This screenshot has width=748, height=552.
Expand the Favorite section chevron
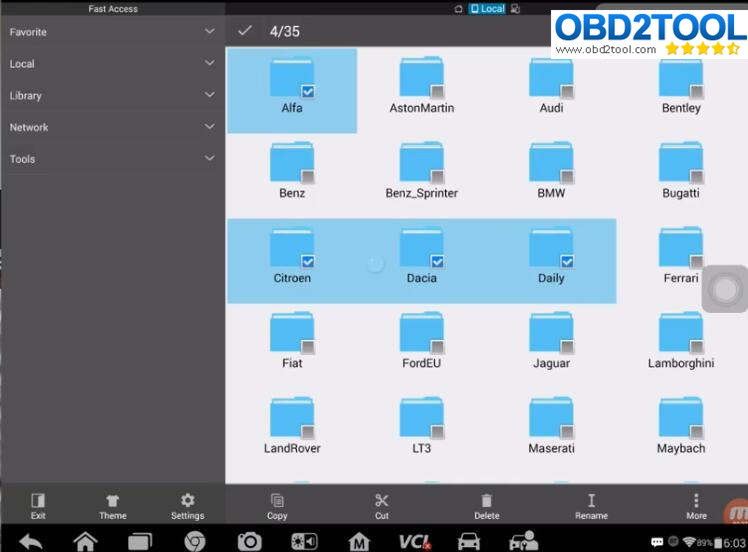tap(209, 31)
